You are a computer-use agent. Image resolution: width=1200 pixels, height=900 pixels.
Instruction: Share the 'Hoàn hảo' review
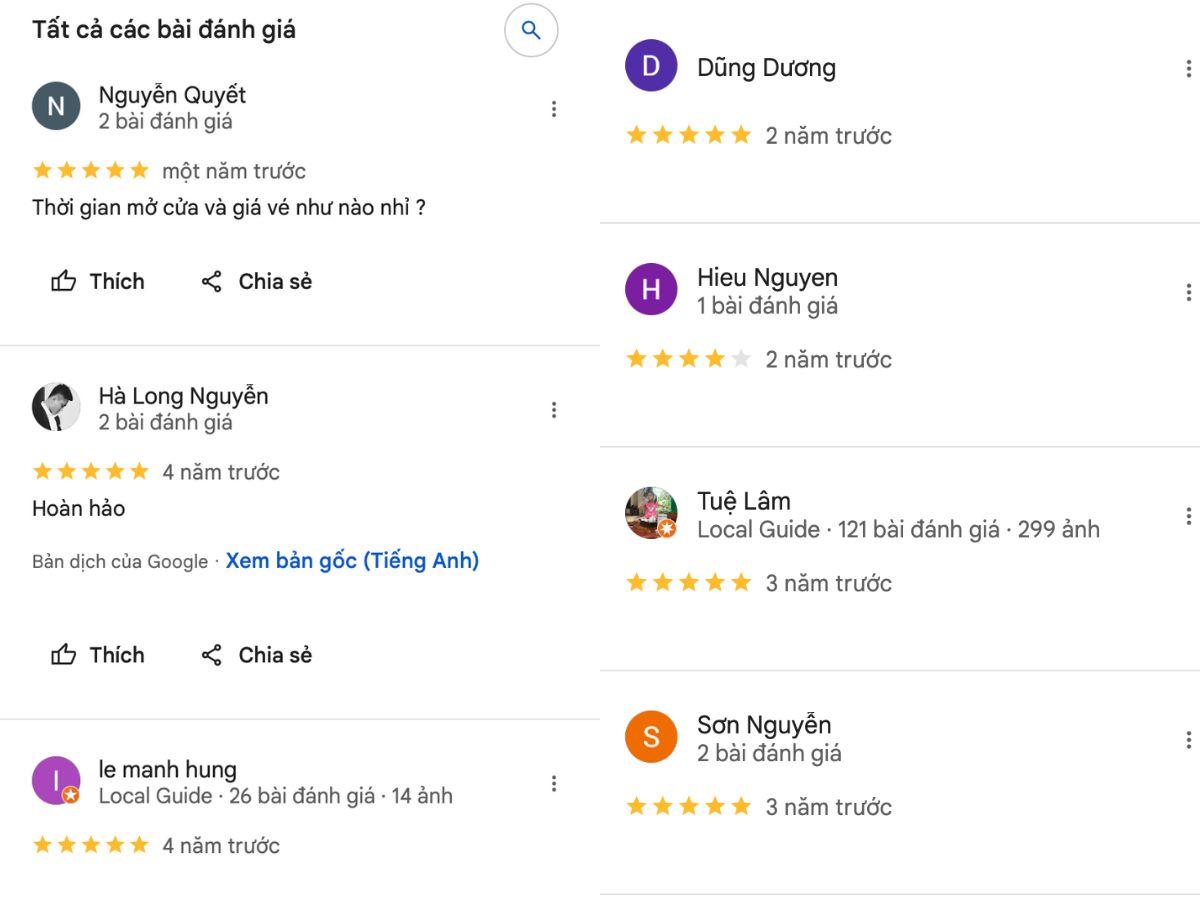257,655
